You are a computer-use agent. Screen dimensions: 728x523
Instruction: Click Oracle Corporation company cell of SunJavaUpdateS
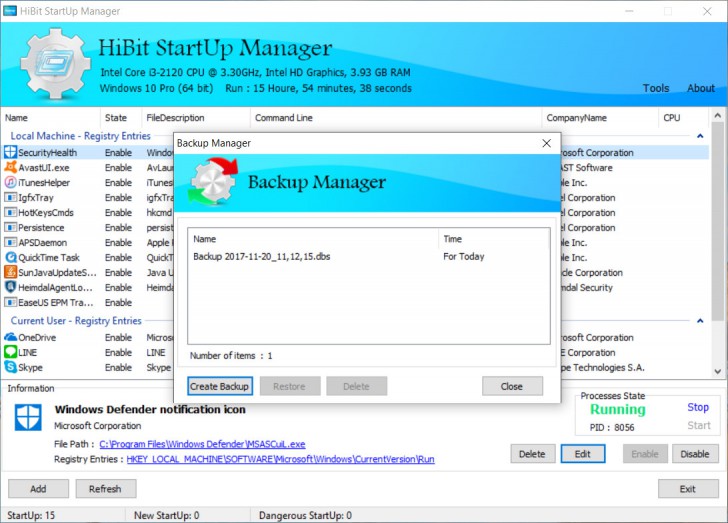[x=592, y=272]
